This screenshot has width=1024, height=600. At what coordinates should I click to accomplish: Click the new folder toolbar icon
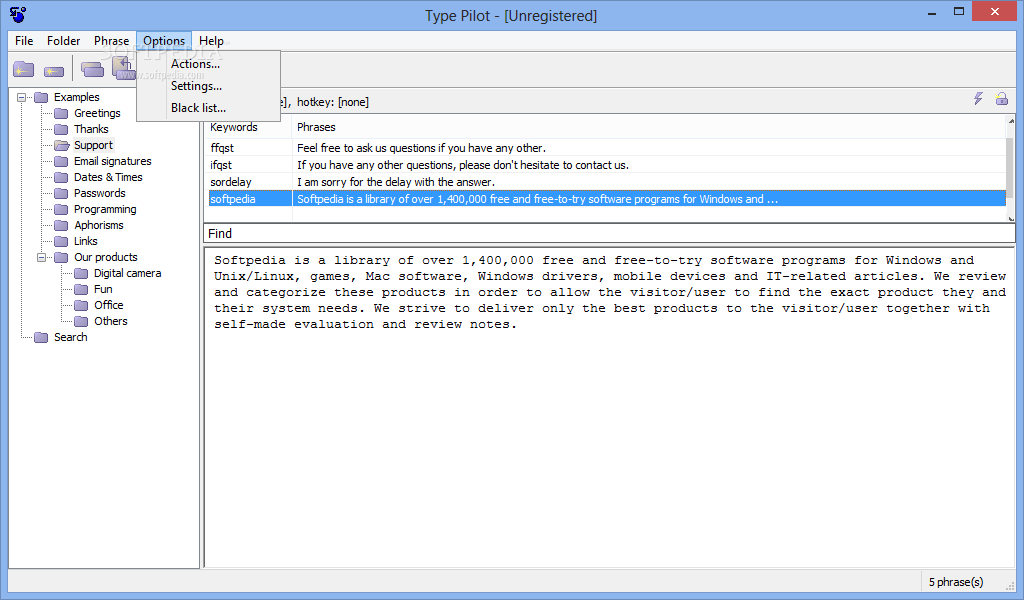pos(24,69)
